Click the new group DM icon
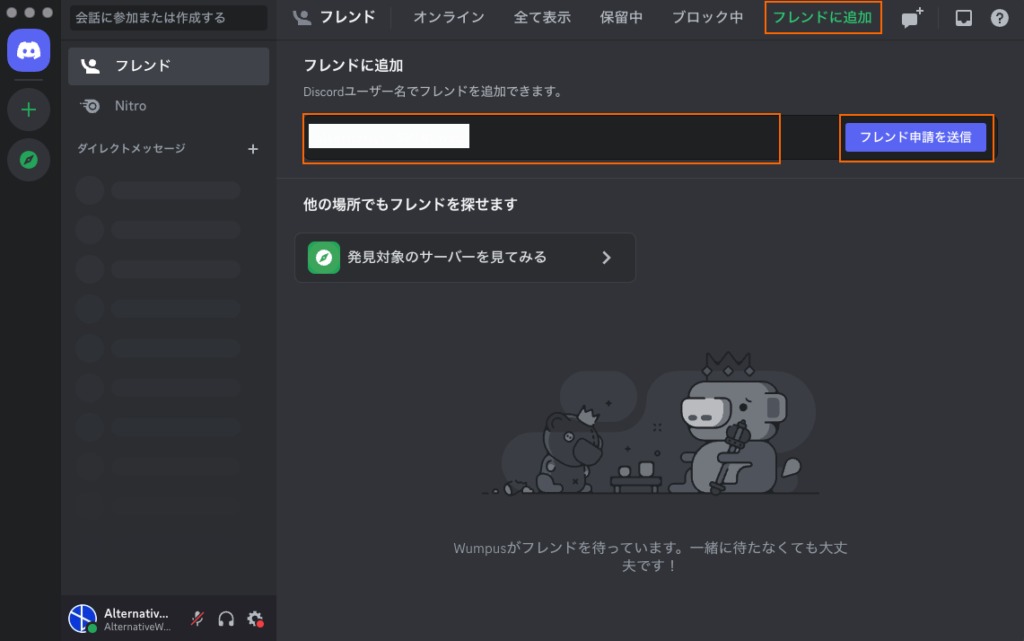 912,18
